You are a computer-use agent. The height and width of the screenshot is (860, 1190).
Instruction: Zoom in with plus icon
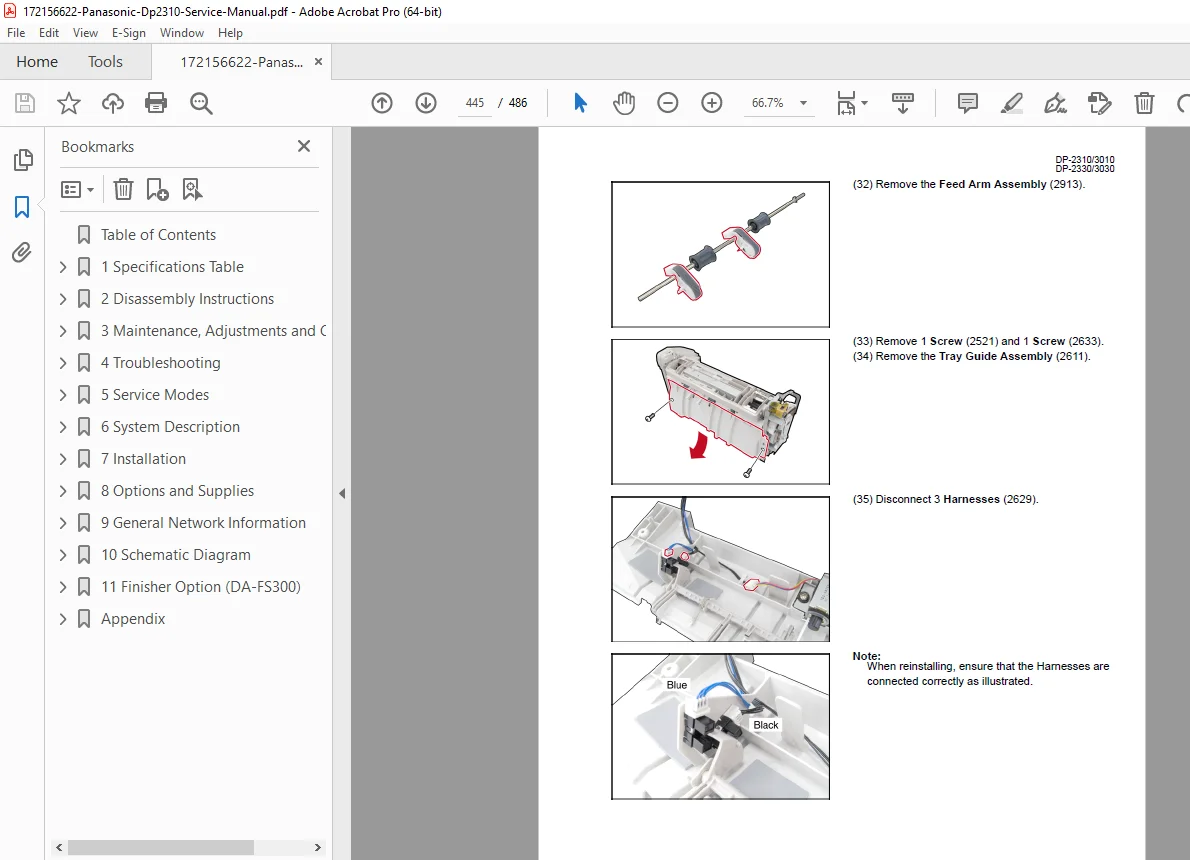click(712, 102)
